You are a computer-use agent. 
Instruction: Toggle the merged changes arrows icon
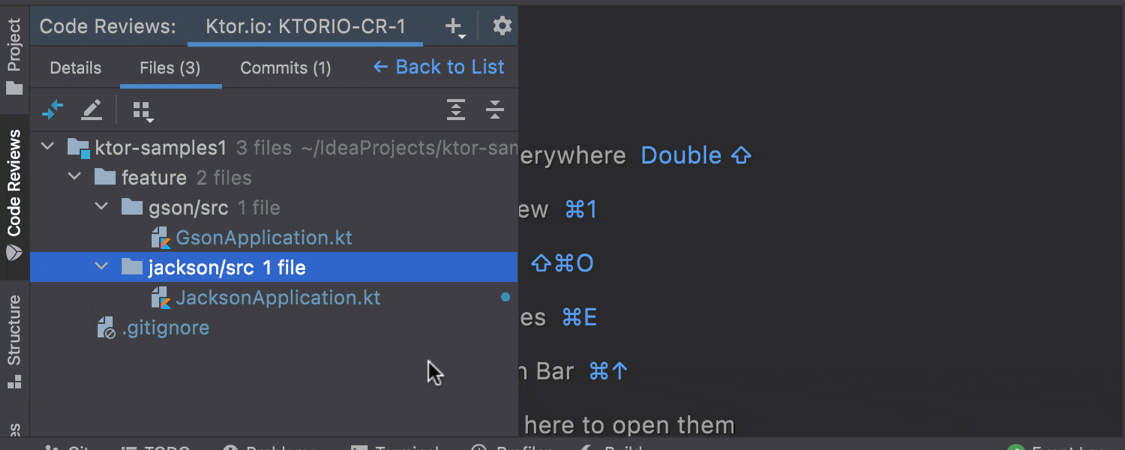[53, 110]
